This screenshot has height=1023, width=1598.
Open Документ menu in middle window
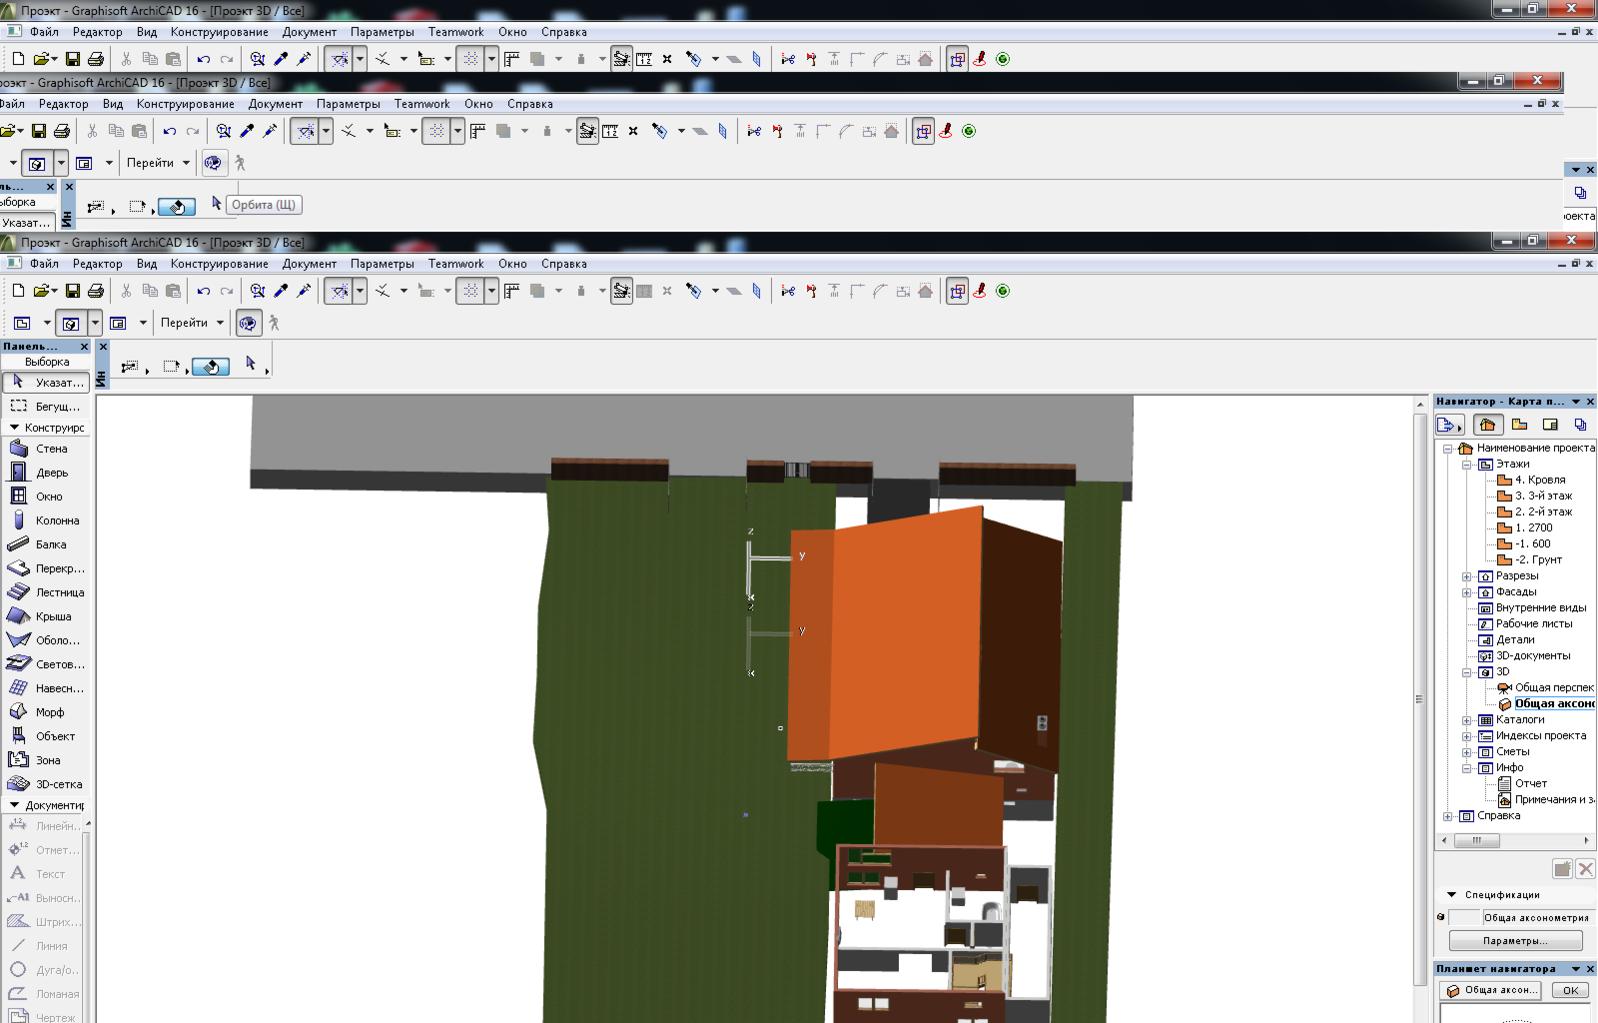275,104
